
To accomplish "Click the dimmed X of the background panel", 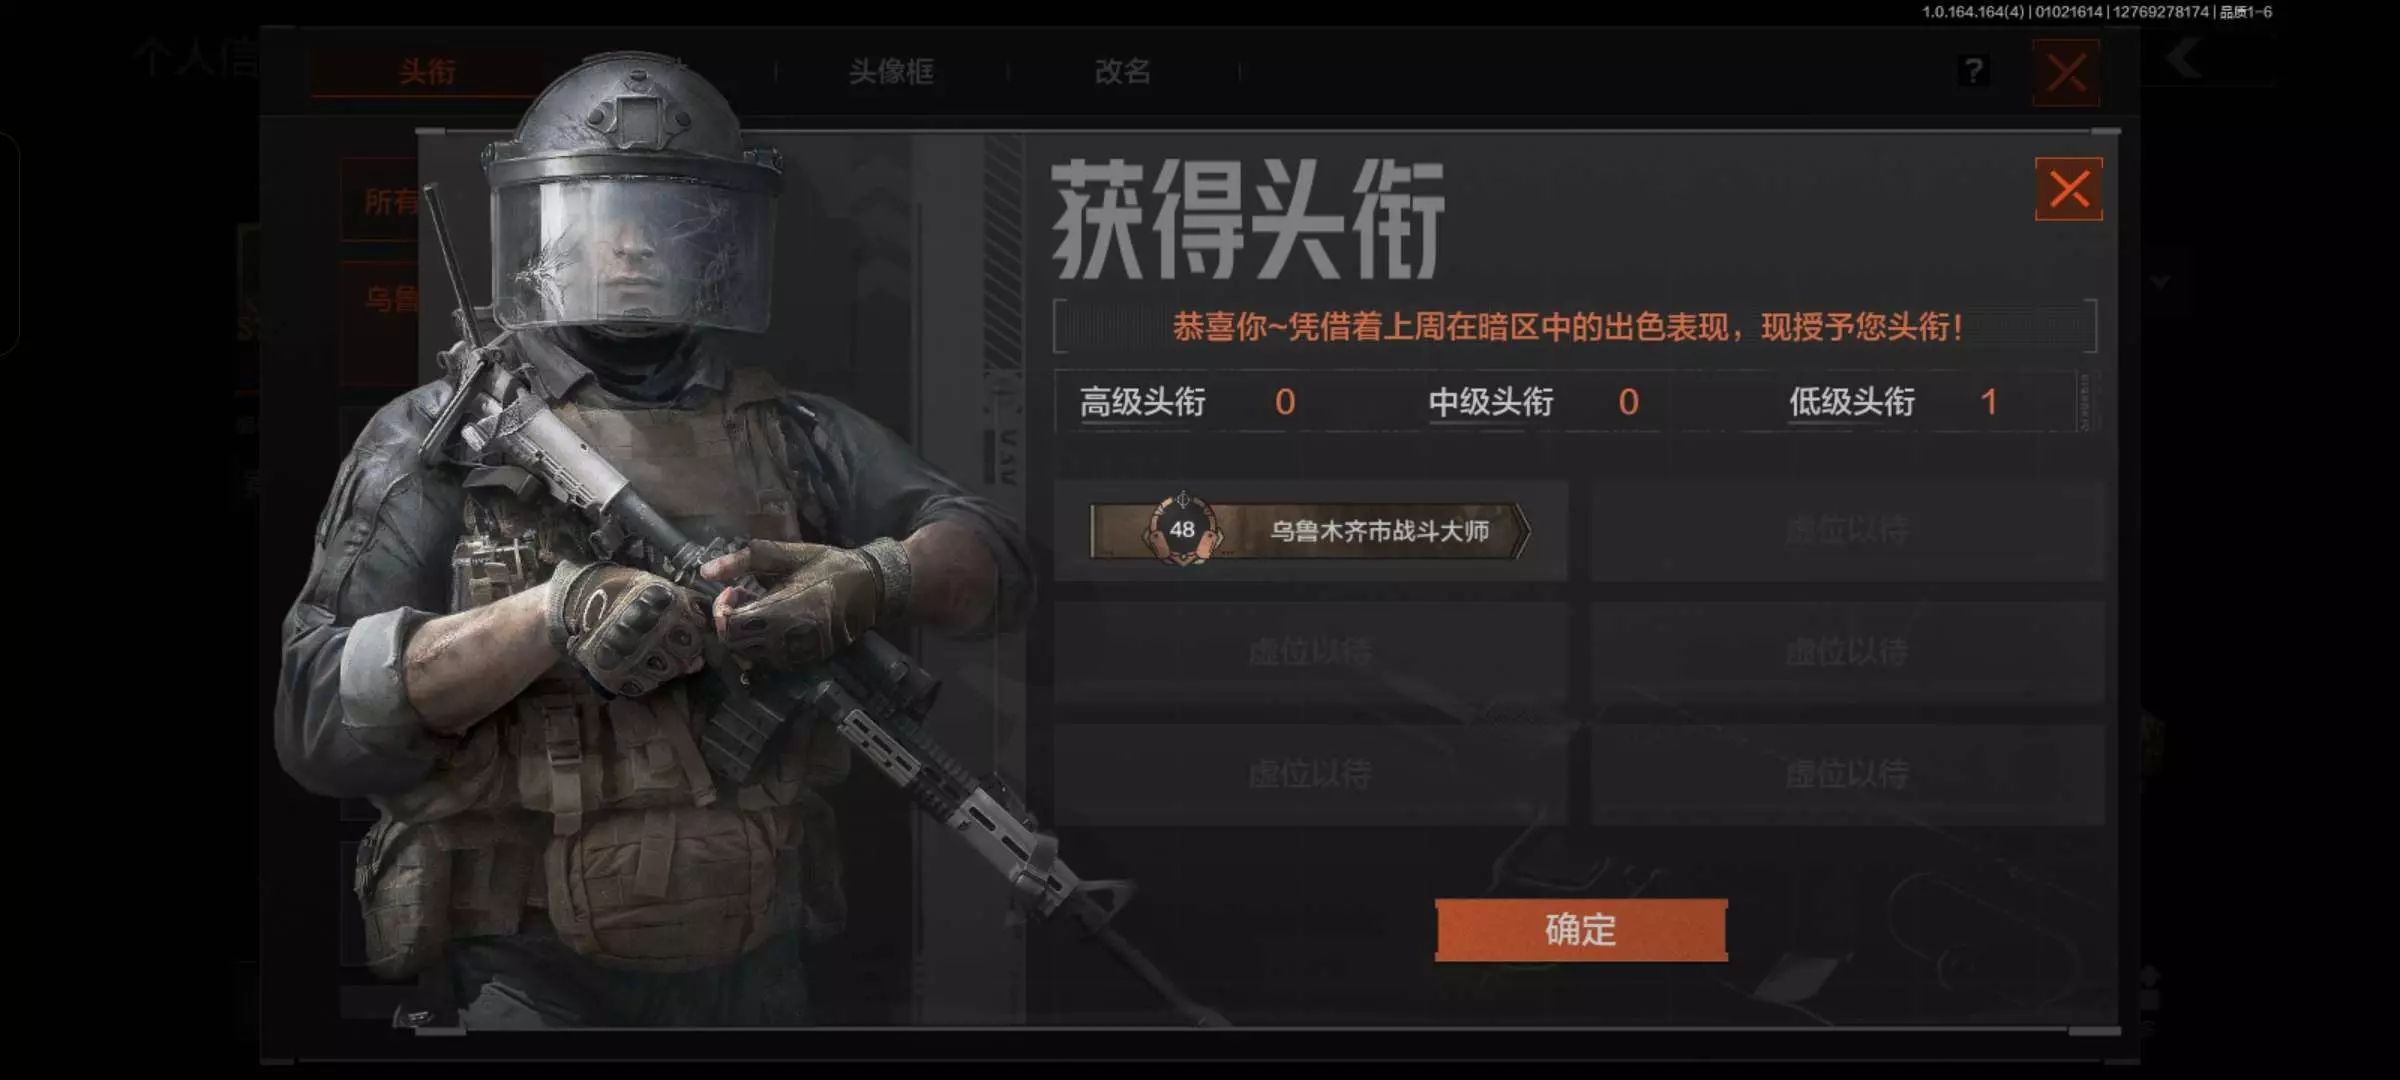I will 2066,73.
